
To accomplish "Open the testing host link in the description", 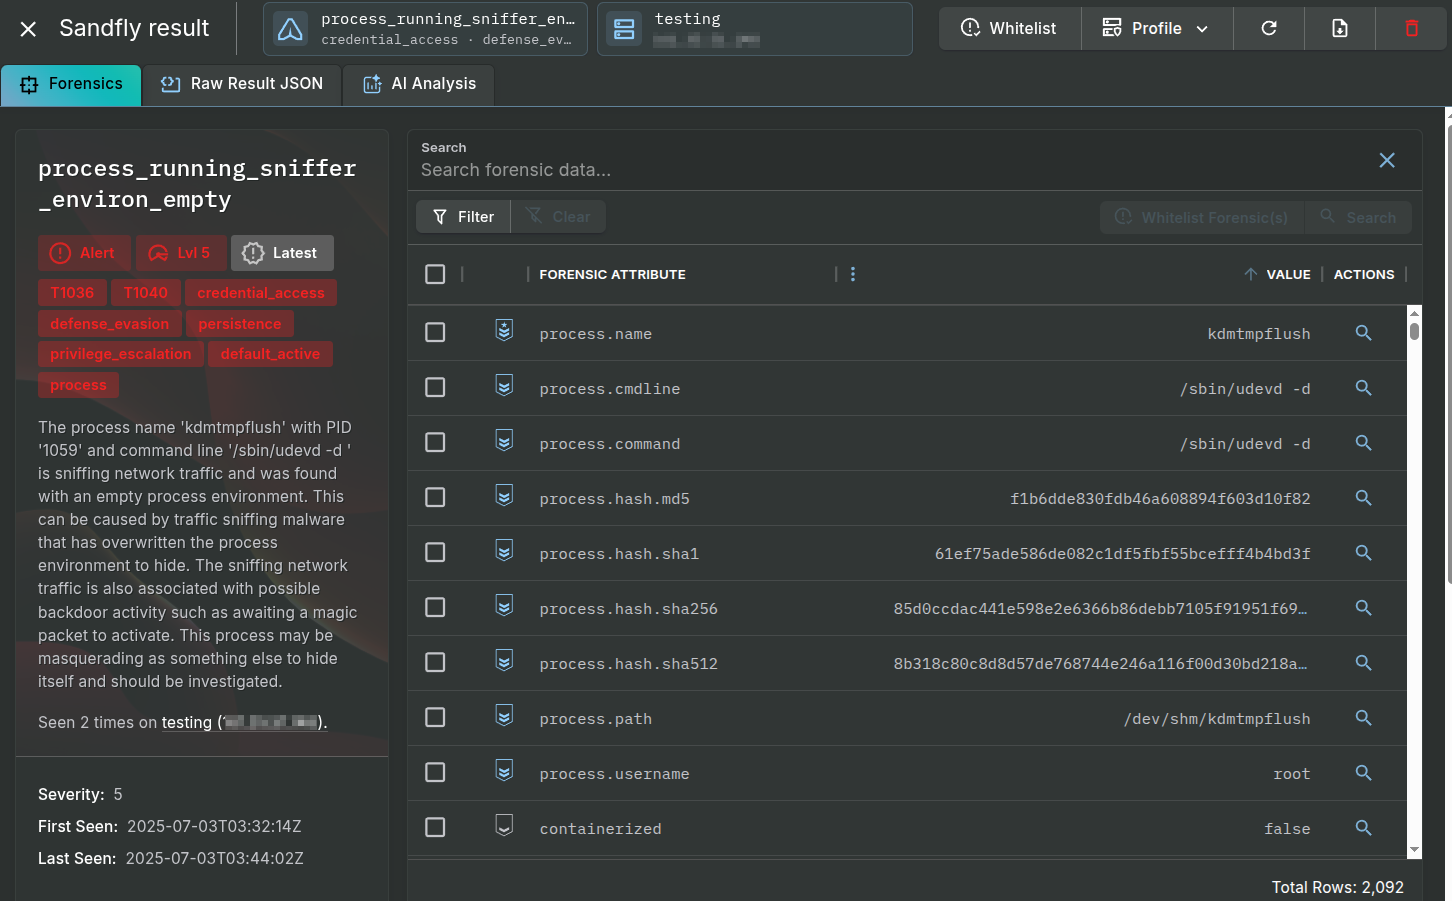I will pos(243,722).
